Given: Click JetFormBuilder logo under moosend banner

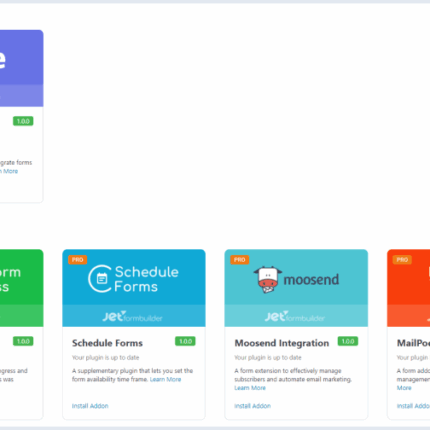Looking at the screenshot, I should [x=295, y=316].
